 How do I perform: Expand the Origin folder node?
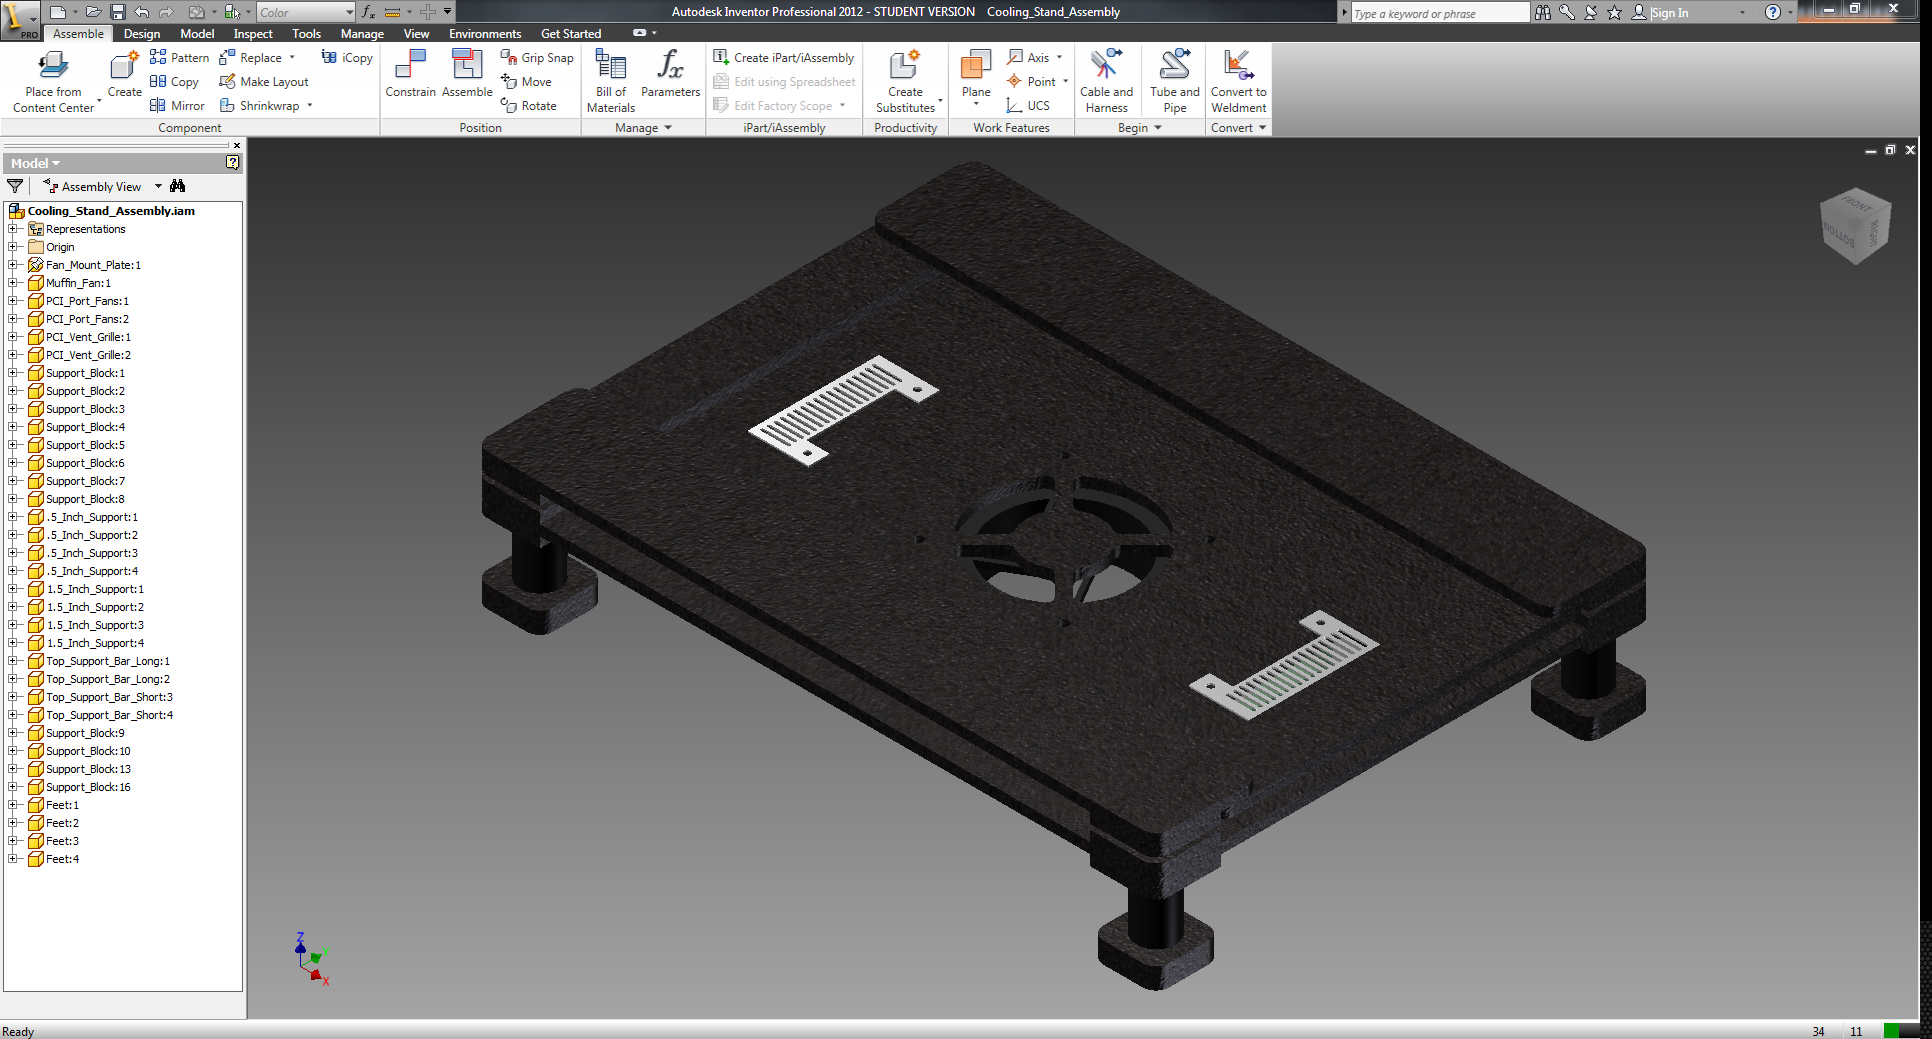[13, 247]
